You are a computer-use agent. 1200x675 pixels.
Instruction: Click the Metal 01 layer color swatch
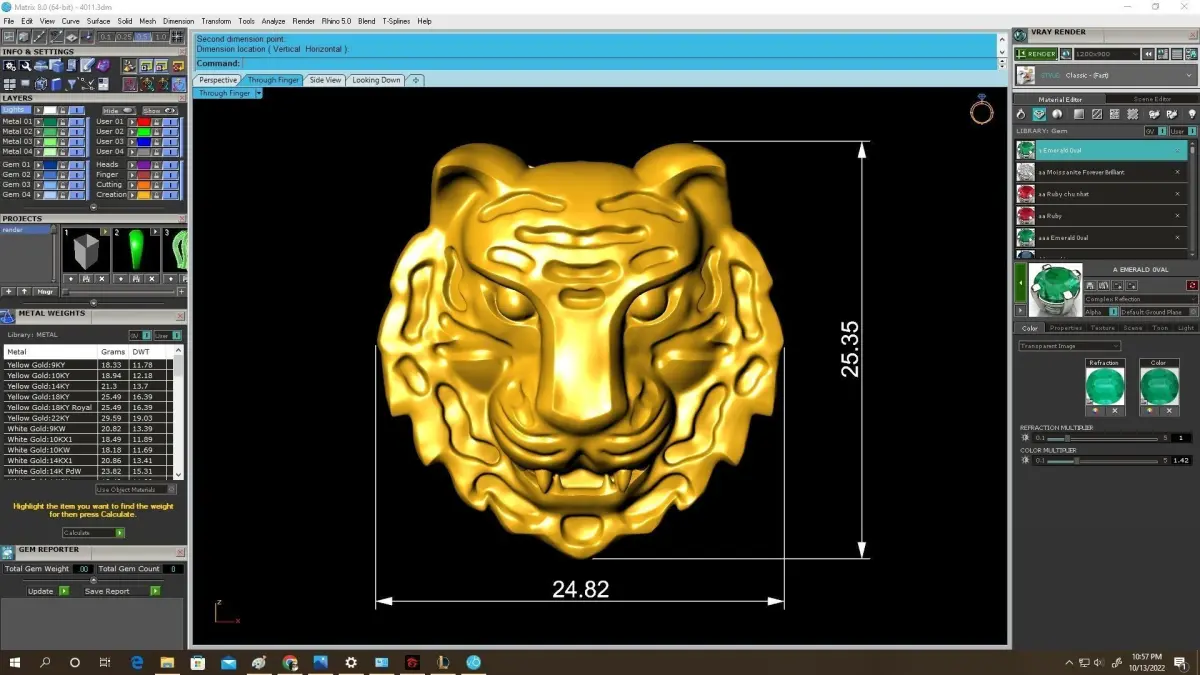[49, 121]
